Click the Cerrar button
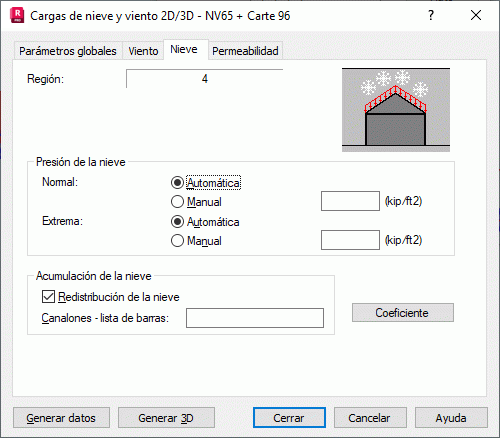The height and width of the screenshot is (438, 500). click(x=289, y=418)
